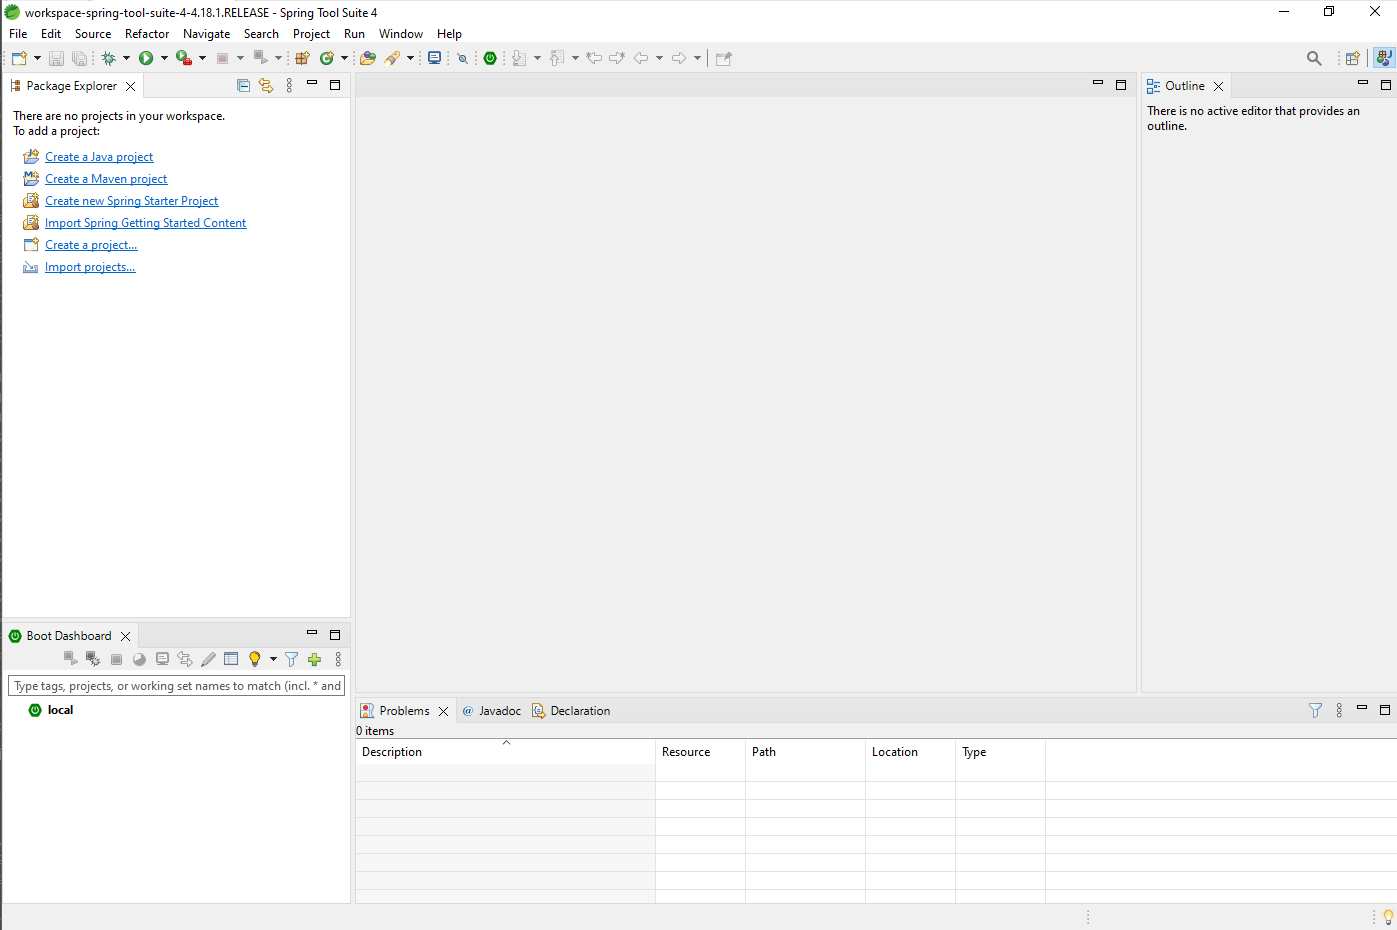This screenshot has width=1397, height=930.
Task: Click the Open Type folder toolbar icon
Action: (368, 58)
